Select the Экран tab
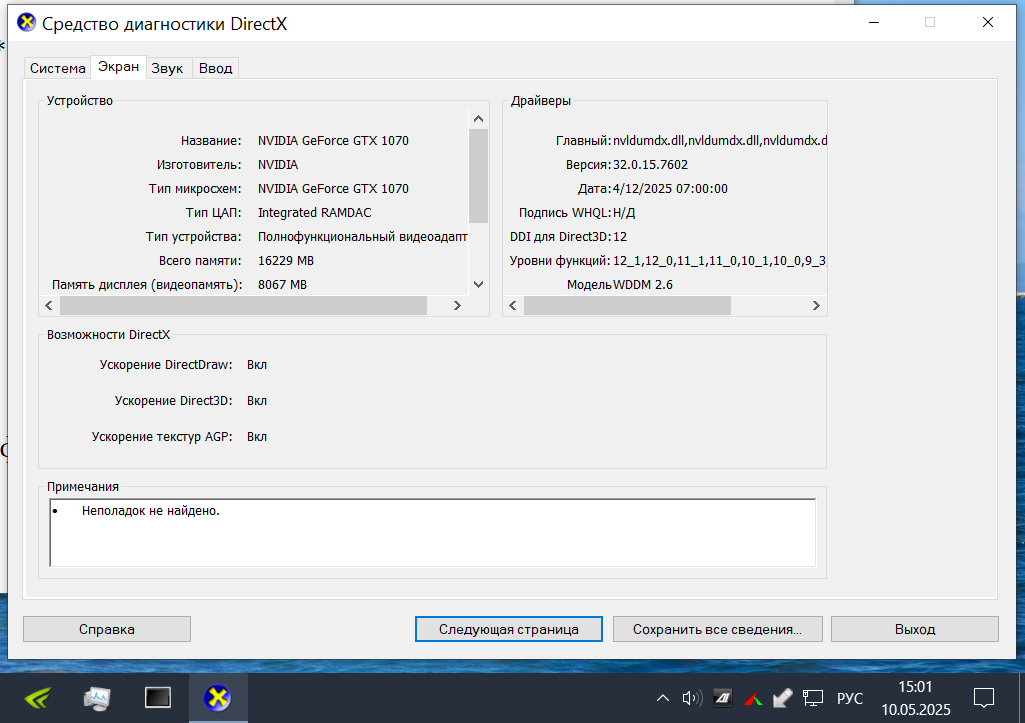 tap(118, 67)
